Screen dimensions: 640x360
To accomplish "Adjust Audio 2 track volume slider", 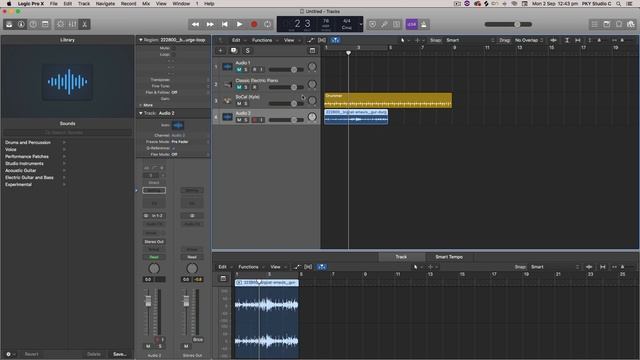I will coord(286,120).
